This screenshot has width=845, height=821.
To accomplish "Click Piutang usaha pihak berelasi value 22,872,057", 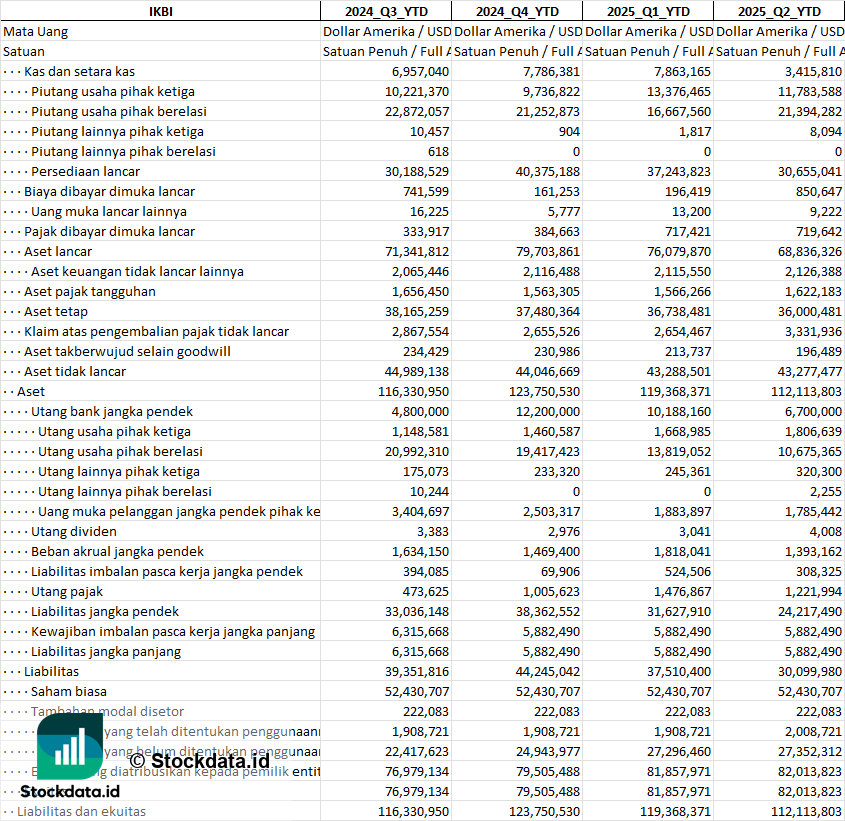I will [417, 112].
